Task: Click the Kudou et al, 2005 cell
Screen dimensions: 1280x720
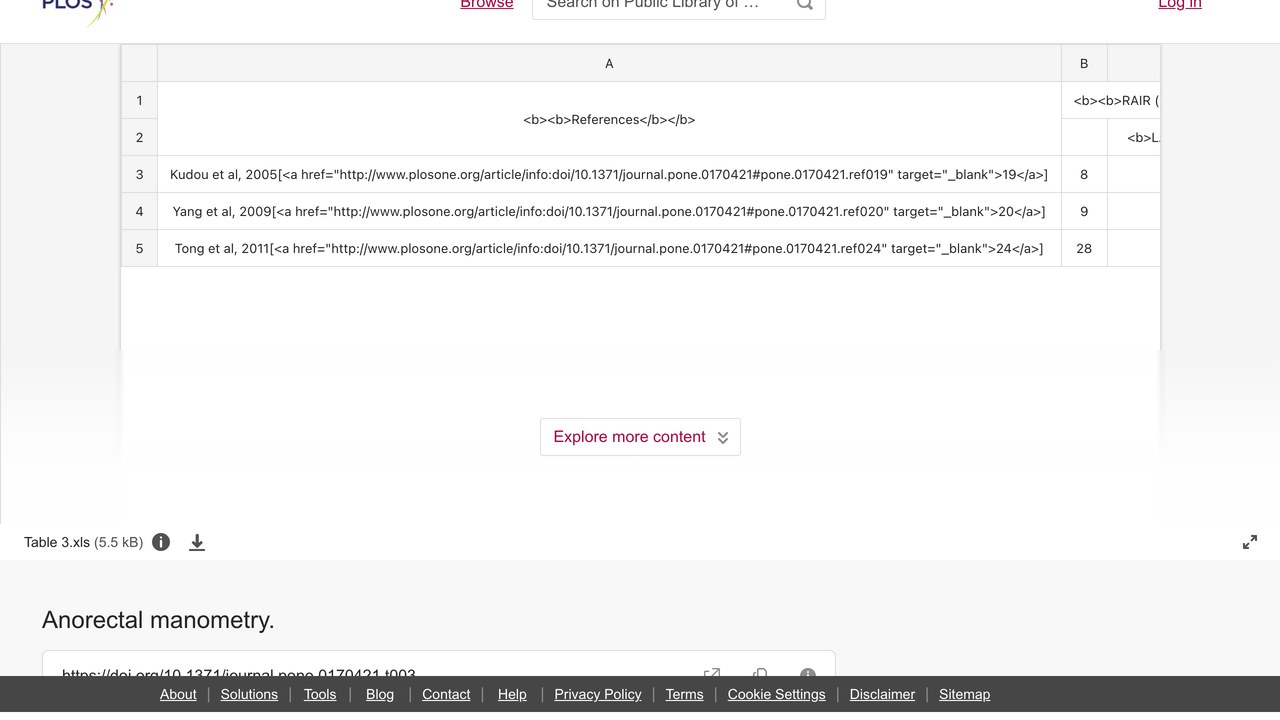Action: [x=609, y=174]
